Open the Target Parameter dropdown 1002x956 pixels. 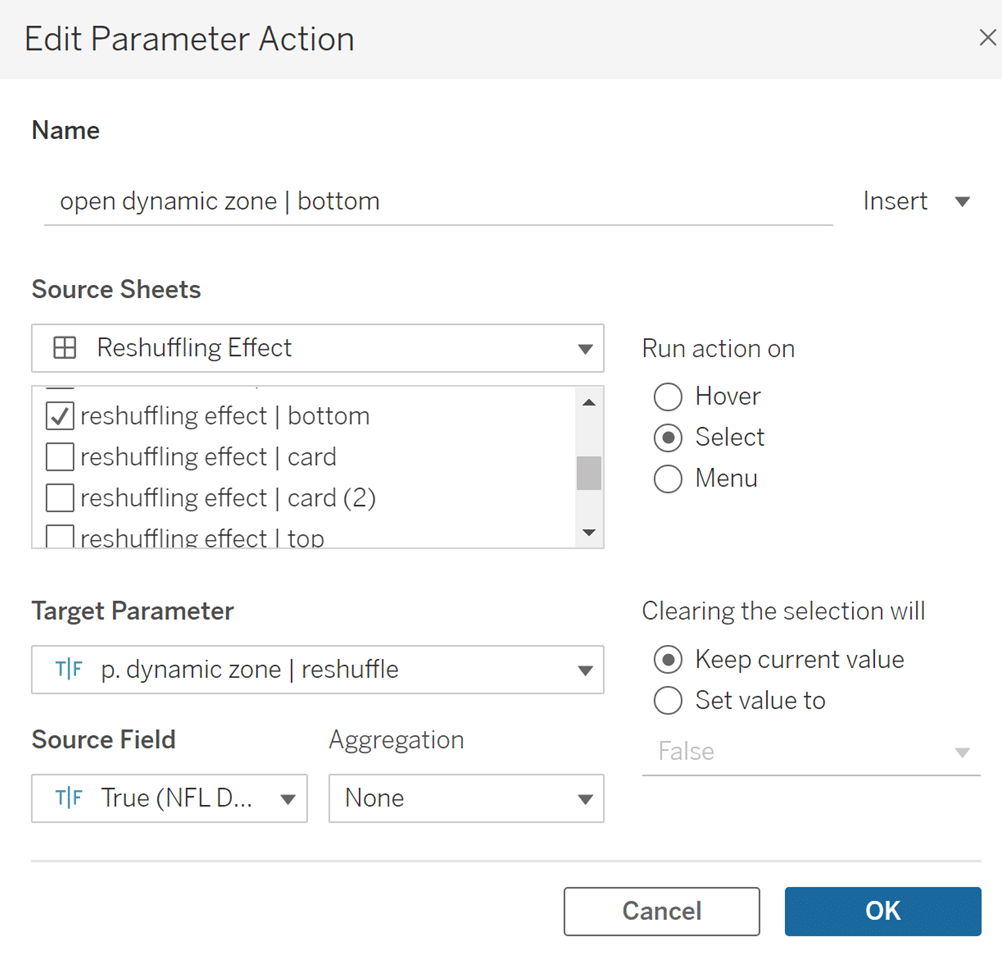pos(317,670)
